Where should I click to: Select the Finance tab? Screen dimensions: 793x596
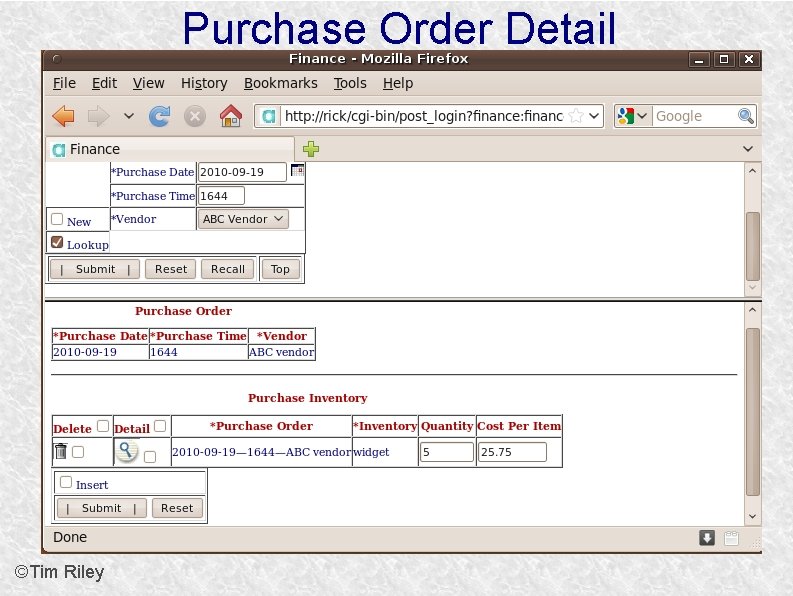(170, 149)
